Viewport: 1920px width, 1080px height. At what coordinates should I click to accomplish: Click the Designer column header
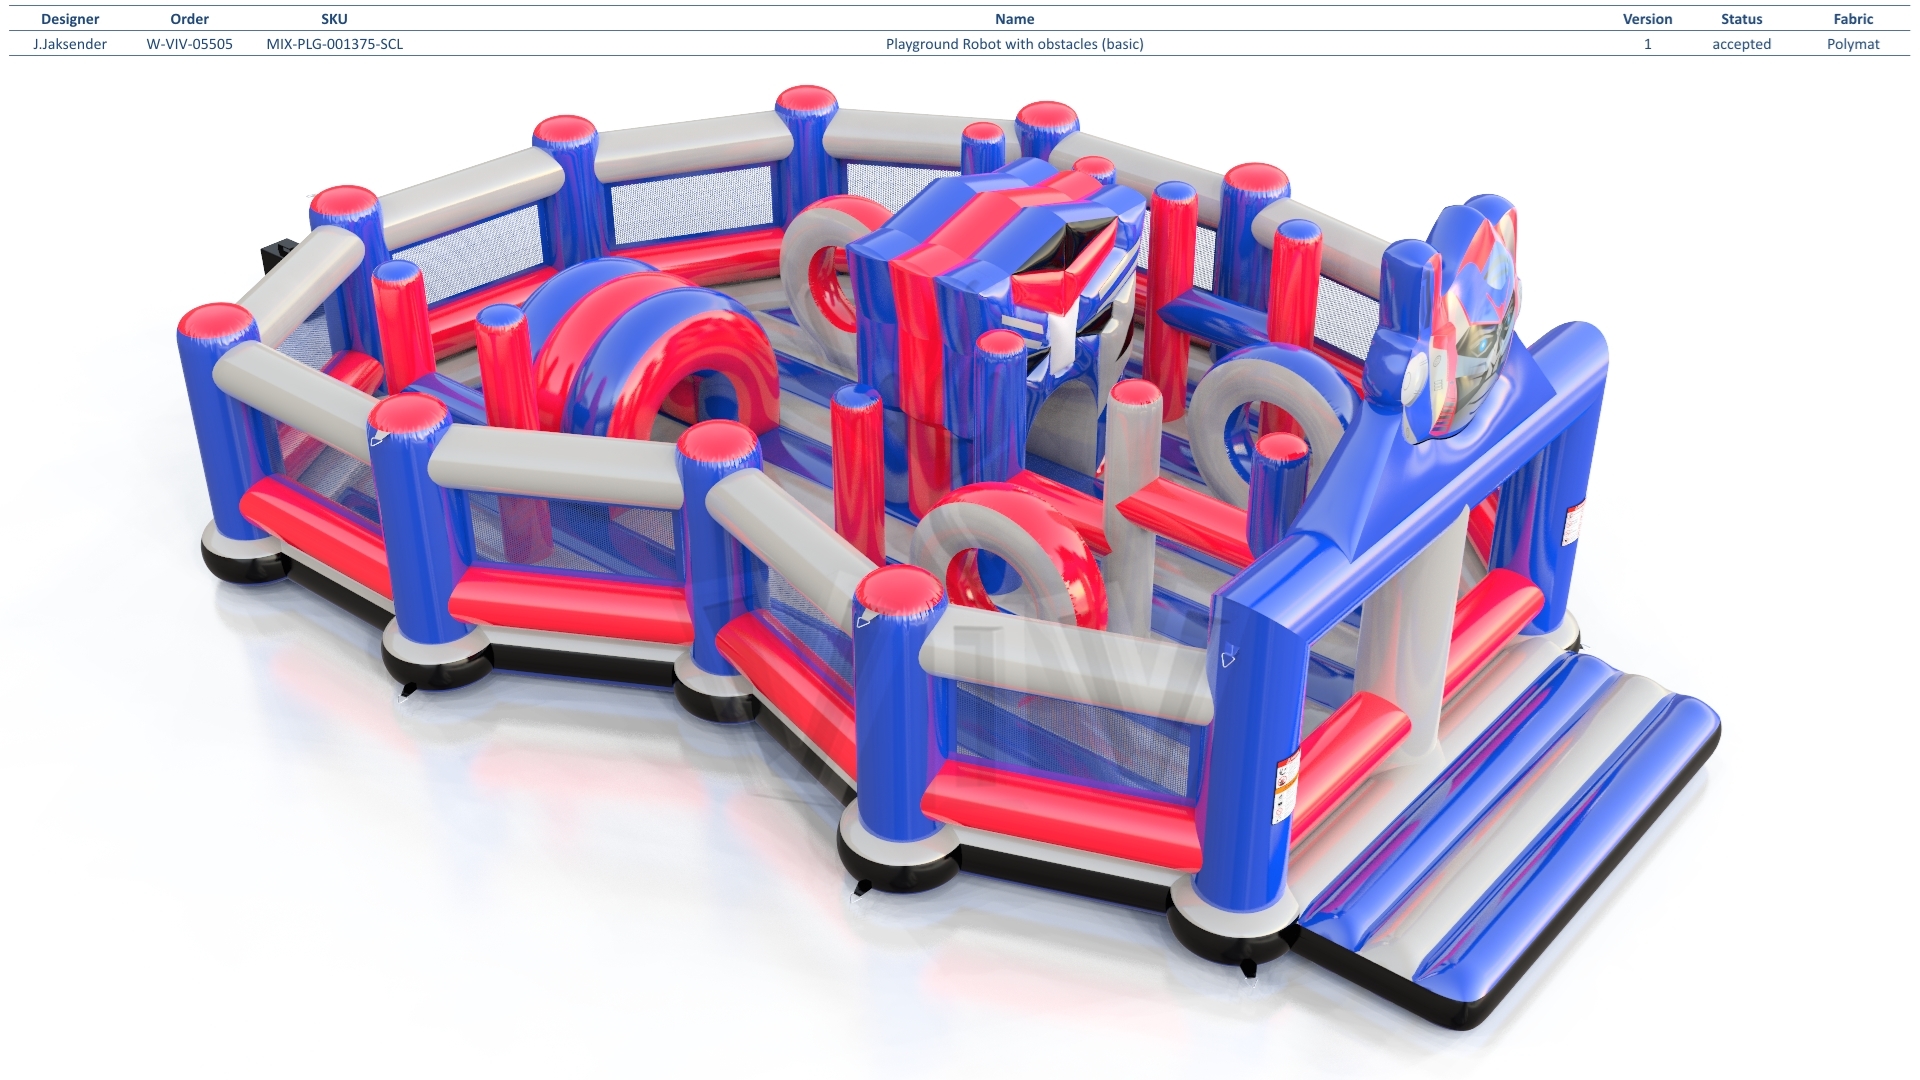coord(70,19)
